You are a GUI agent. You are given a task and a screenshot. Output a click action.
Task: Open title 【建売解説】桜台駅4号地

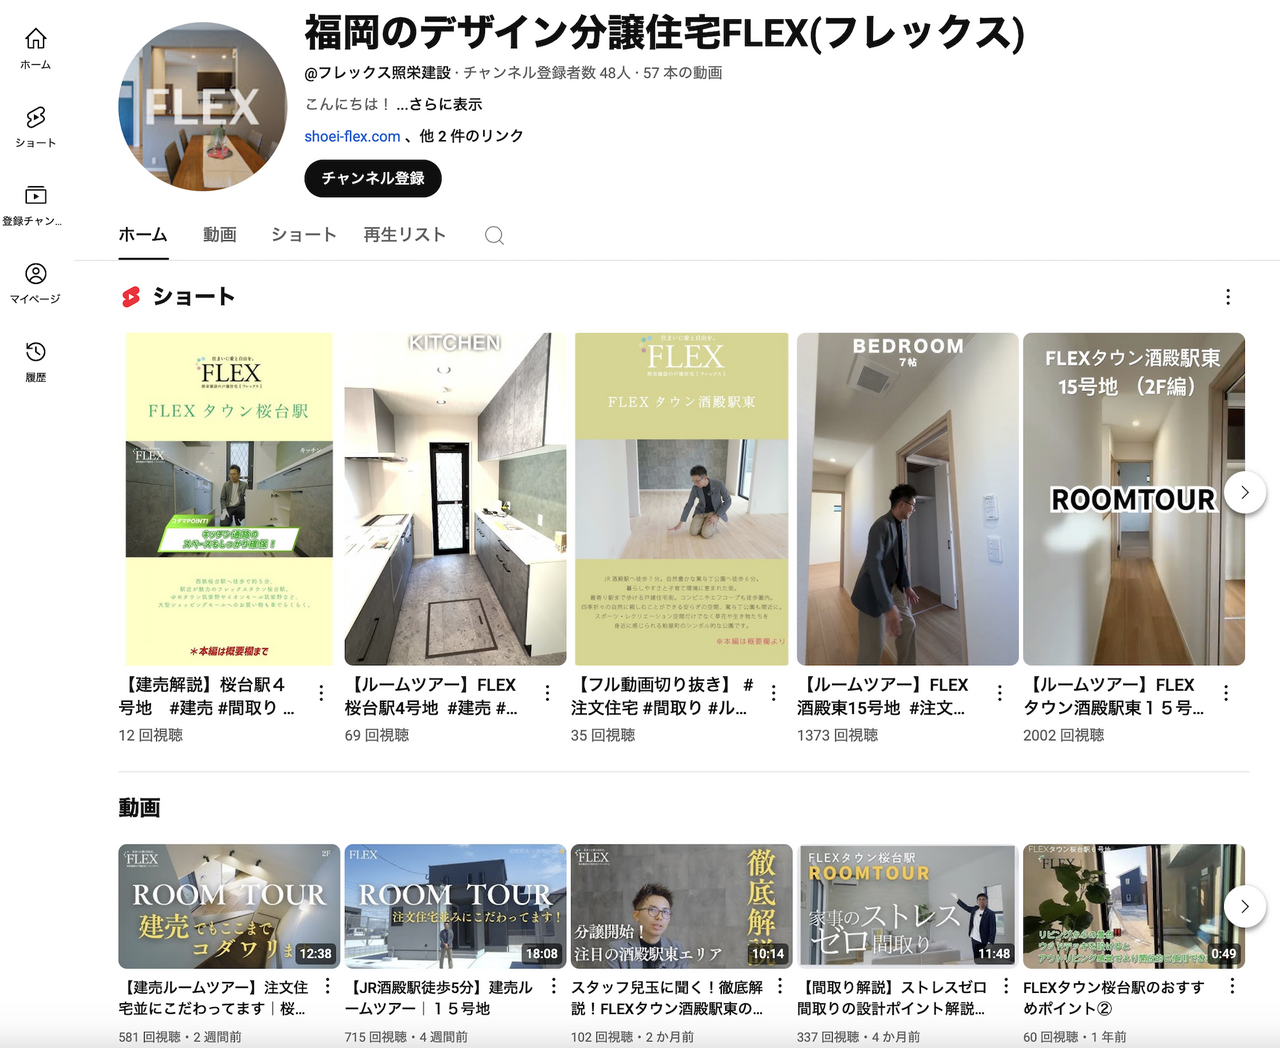(x=207, y=696)
